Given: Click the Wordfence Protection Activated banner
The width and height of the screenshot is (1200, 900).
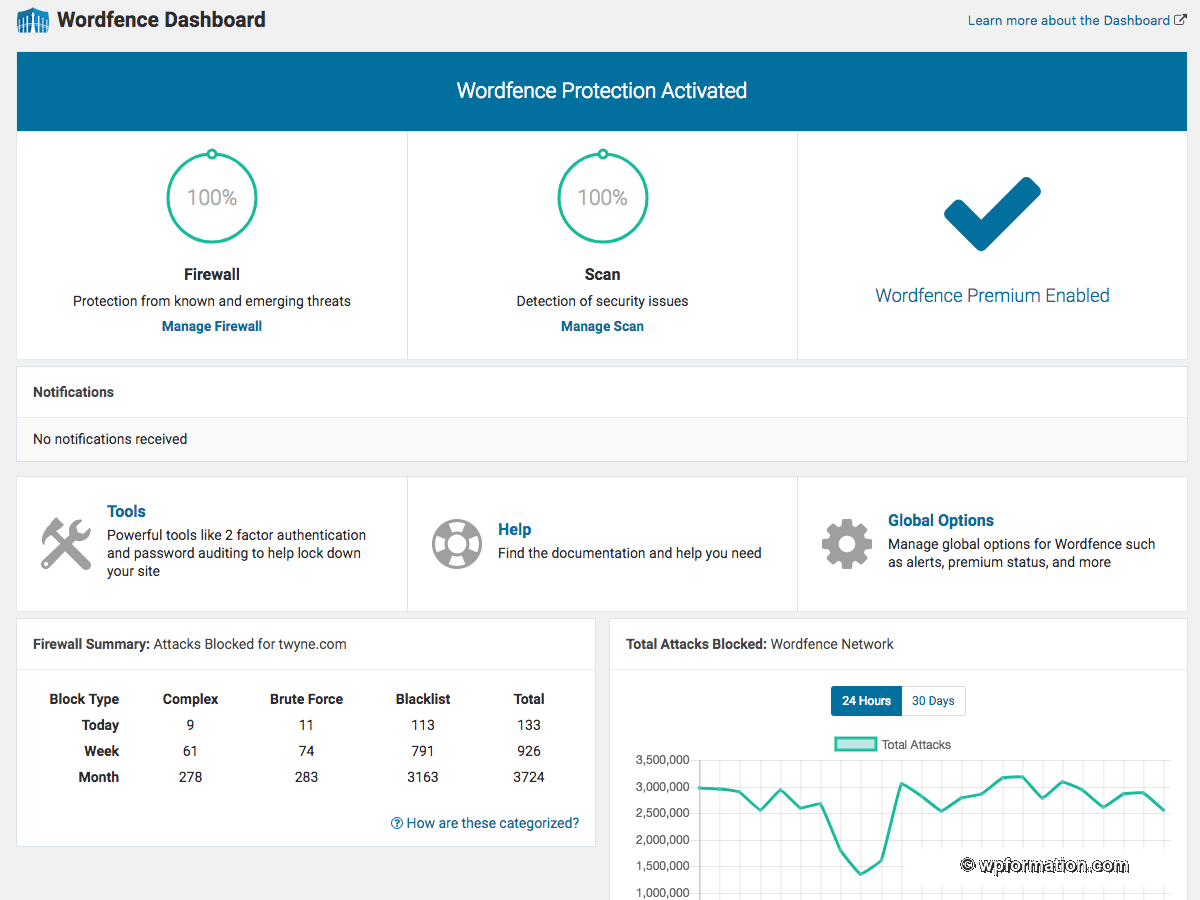Looking at the screenshot, I should coord(602,91).
